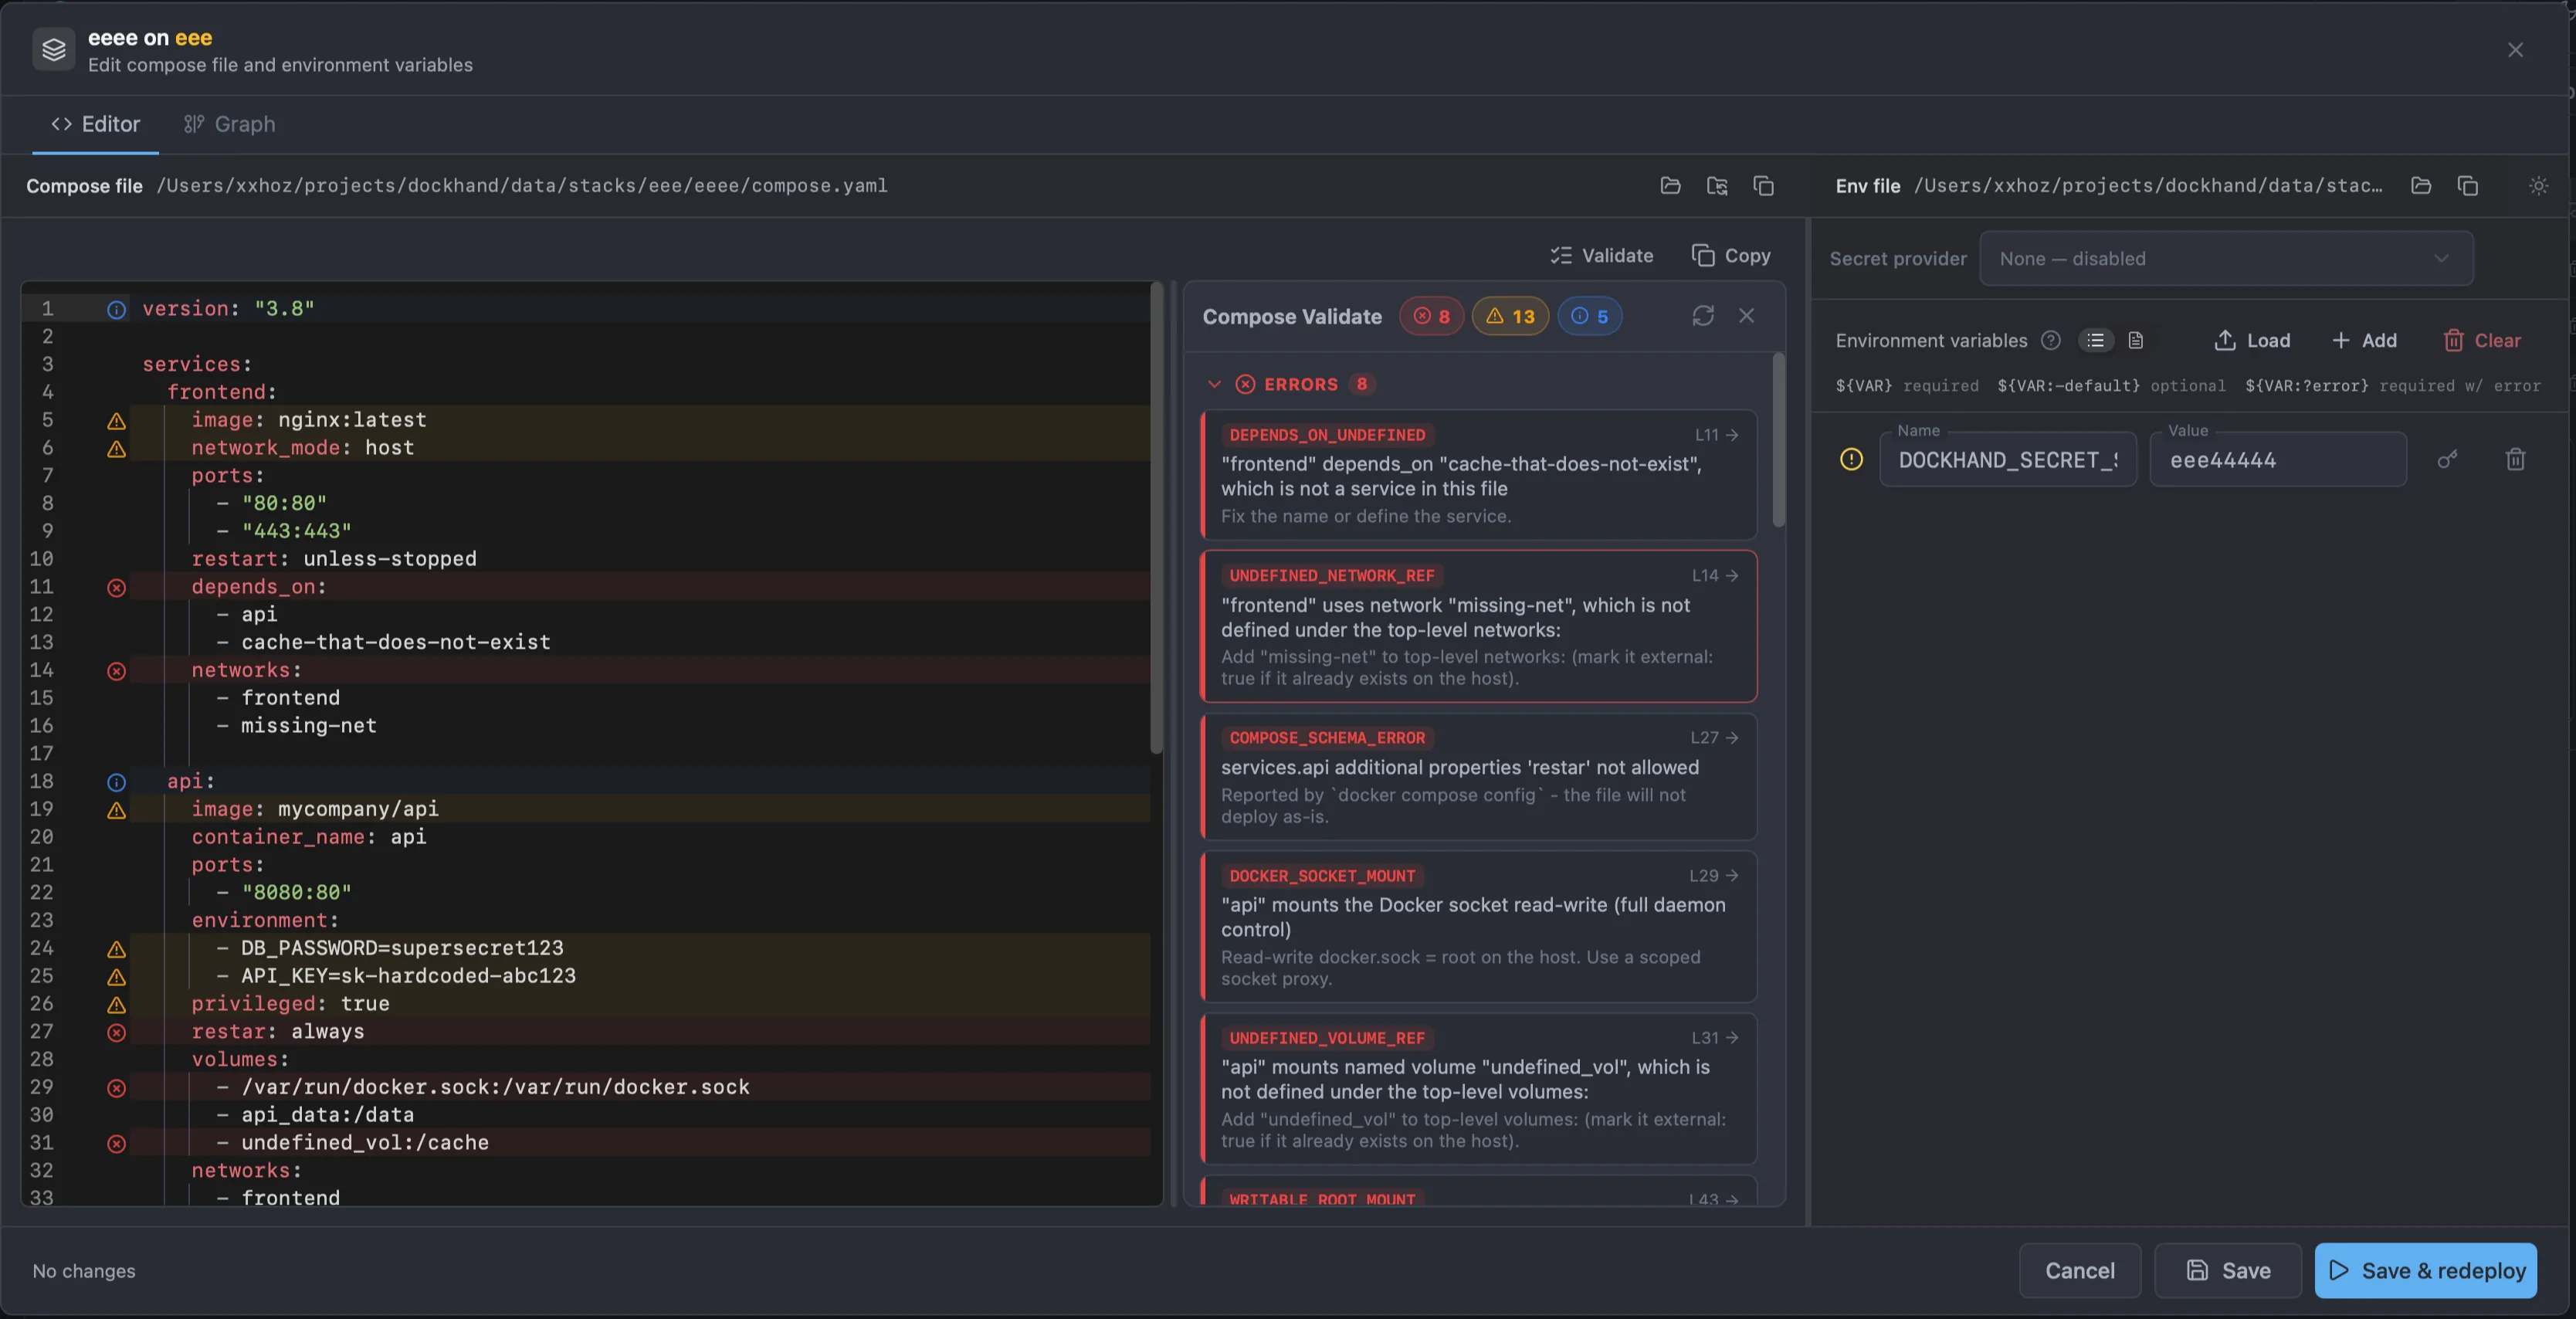Viewport: 2576px width, 1319px height.
Task: Click the warning gutter icon on line 24
Action: (117, 949)
